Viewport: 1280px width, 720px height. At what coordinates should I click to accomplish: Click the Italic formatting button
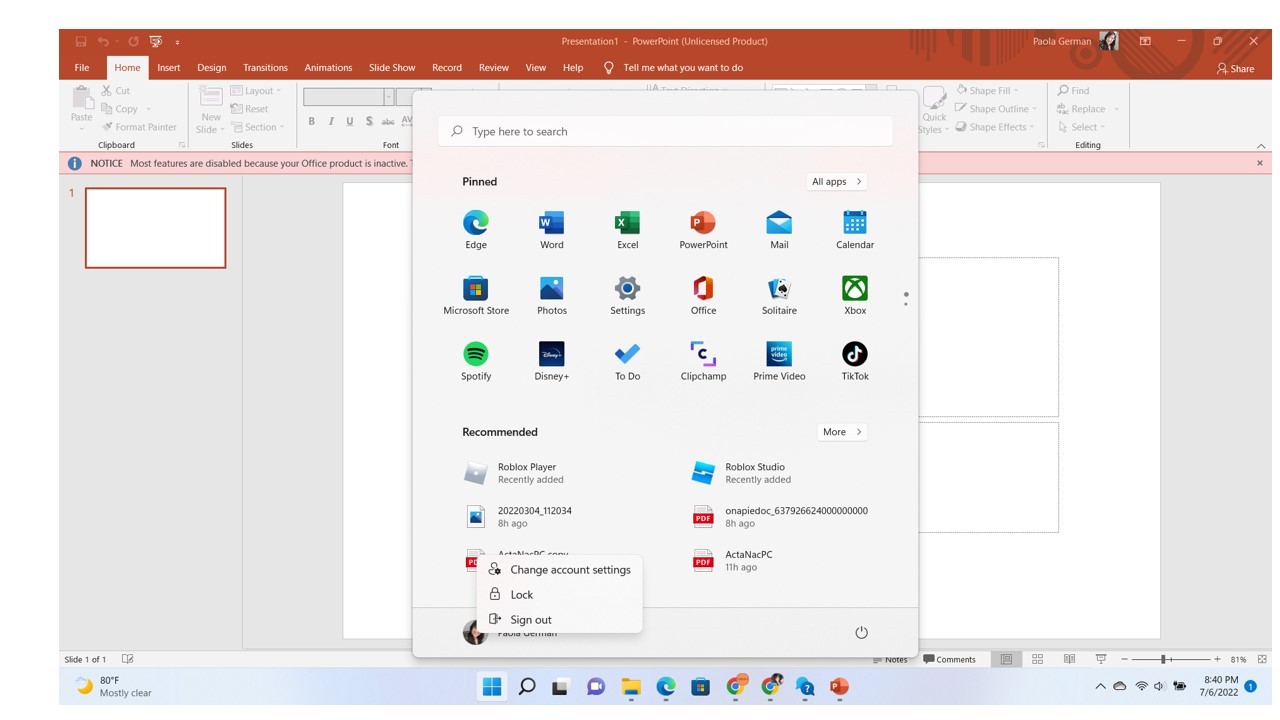[330, 121]
